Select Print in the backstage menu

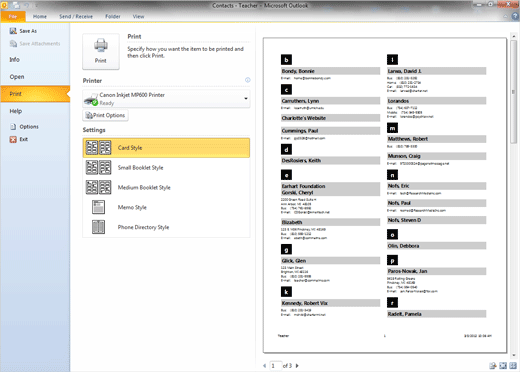click(x=35, y=94)
